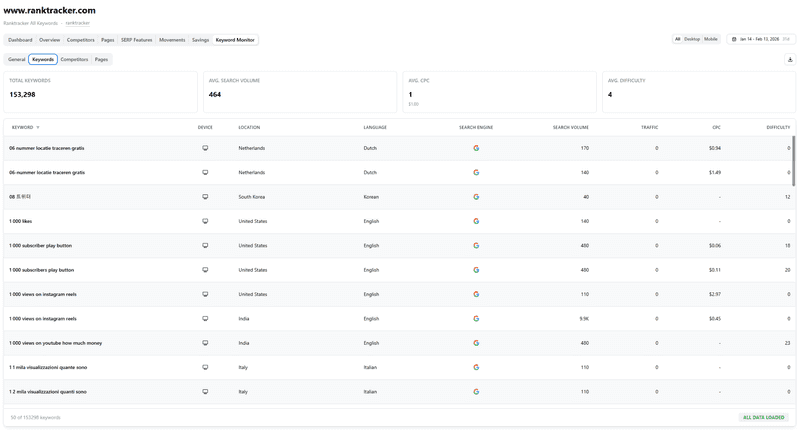Download the keyword data via export icon

[x=790, y=60]
